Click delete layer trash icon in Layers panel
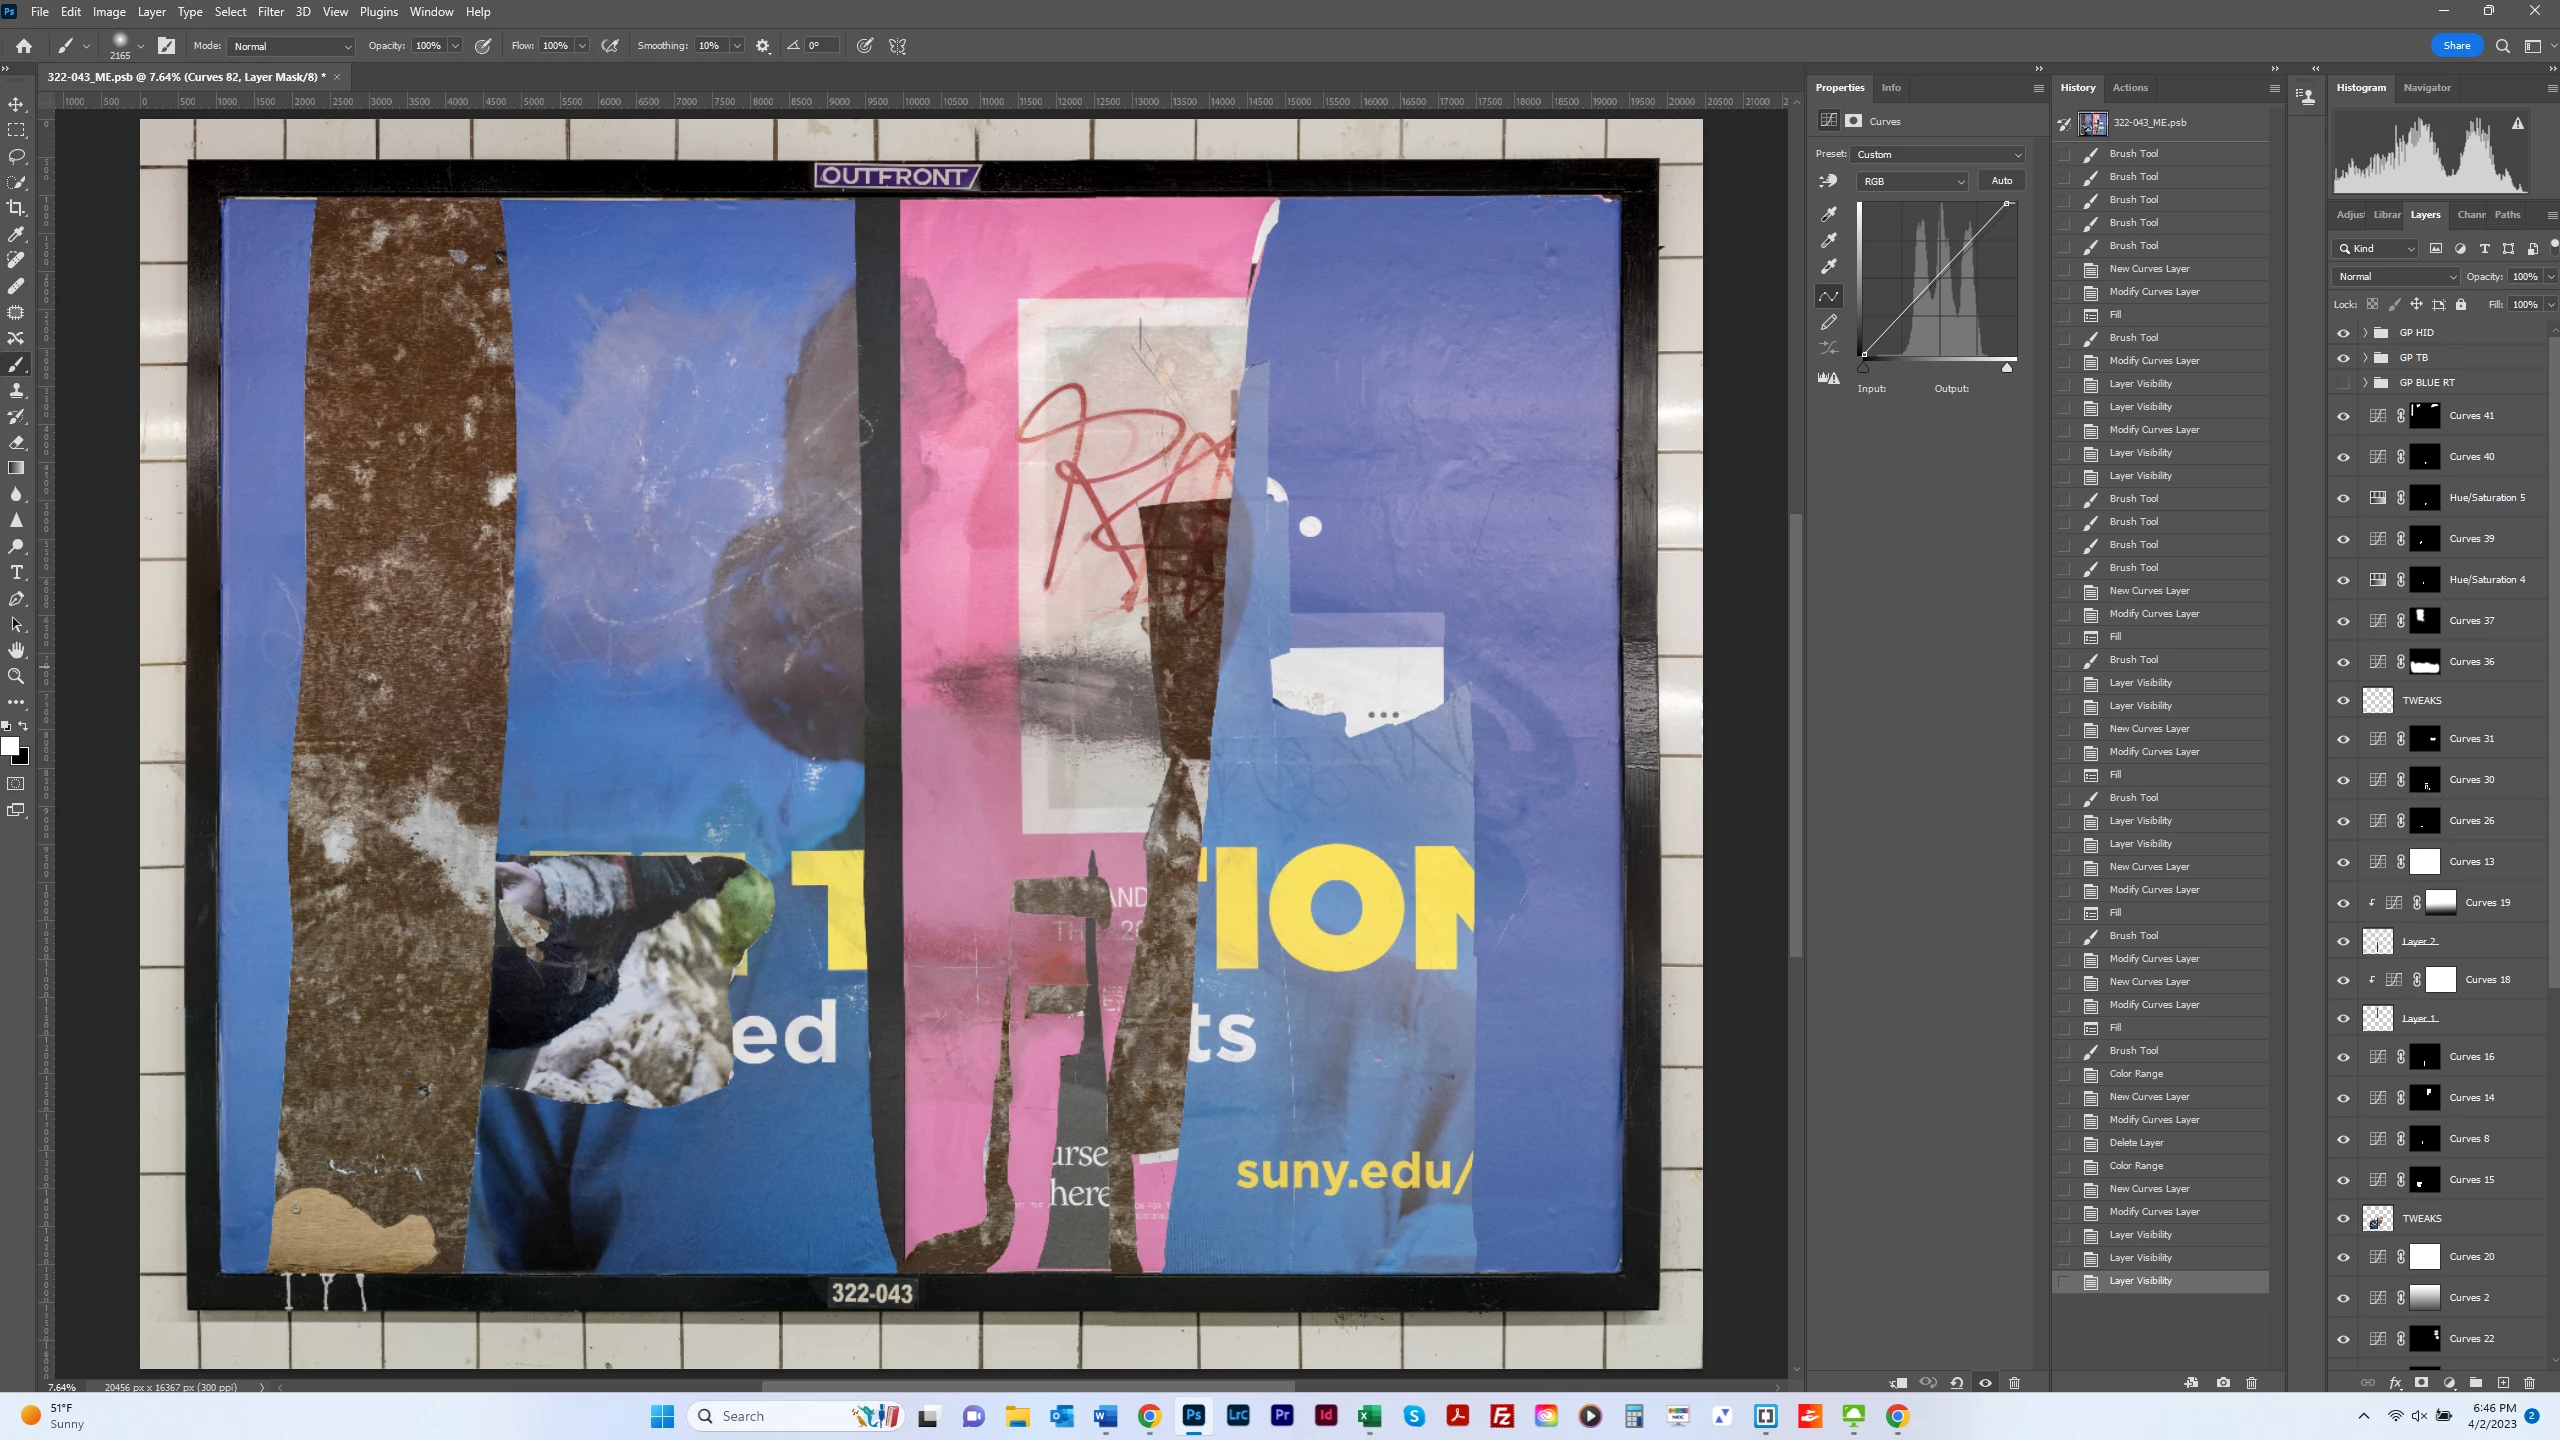This screenshot has height=1440, width=2560. (2530, 1383)
